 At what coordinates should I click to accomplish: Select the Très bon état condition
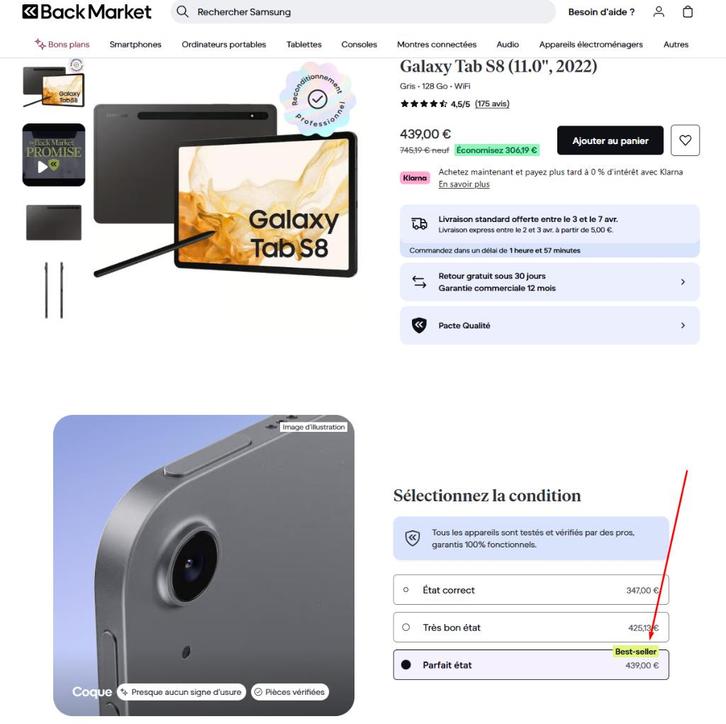point(531,627)
